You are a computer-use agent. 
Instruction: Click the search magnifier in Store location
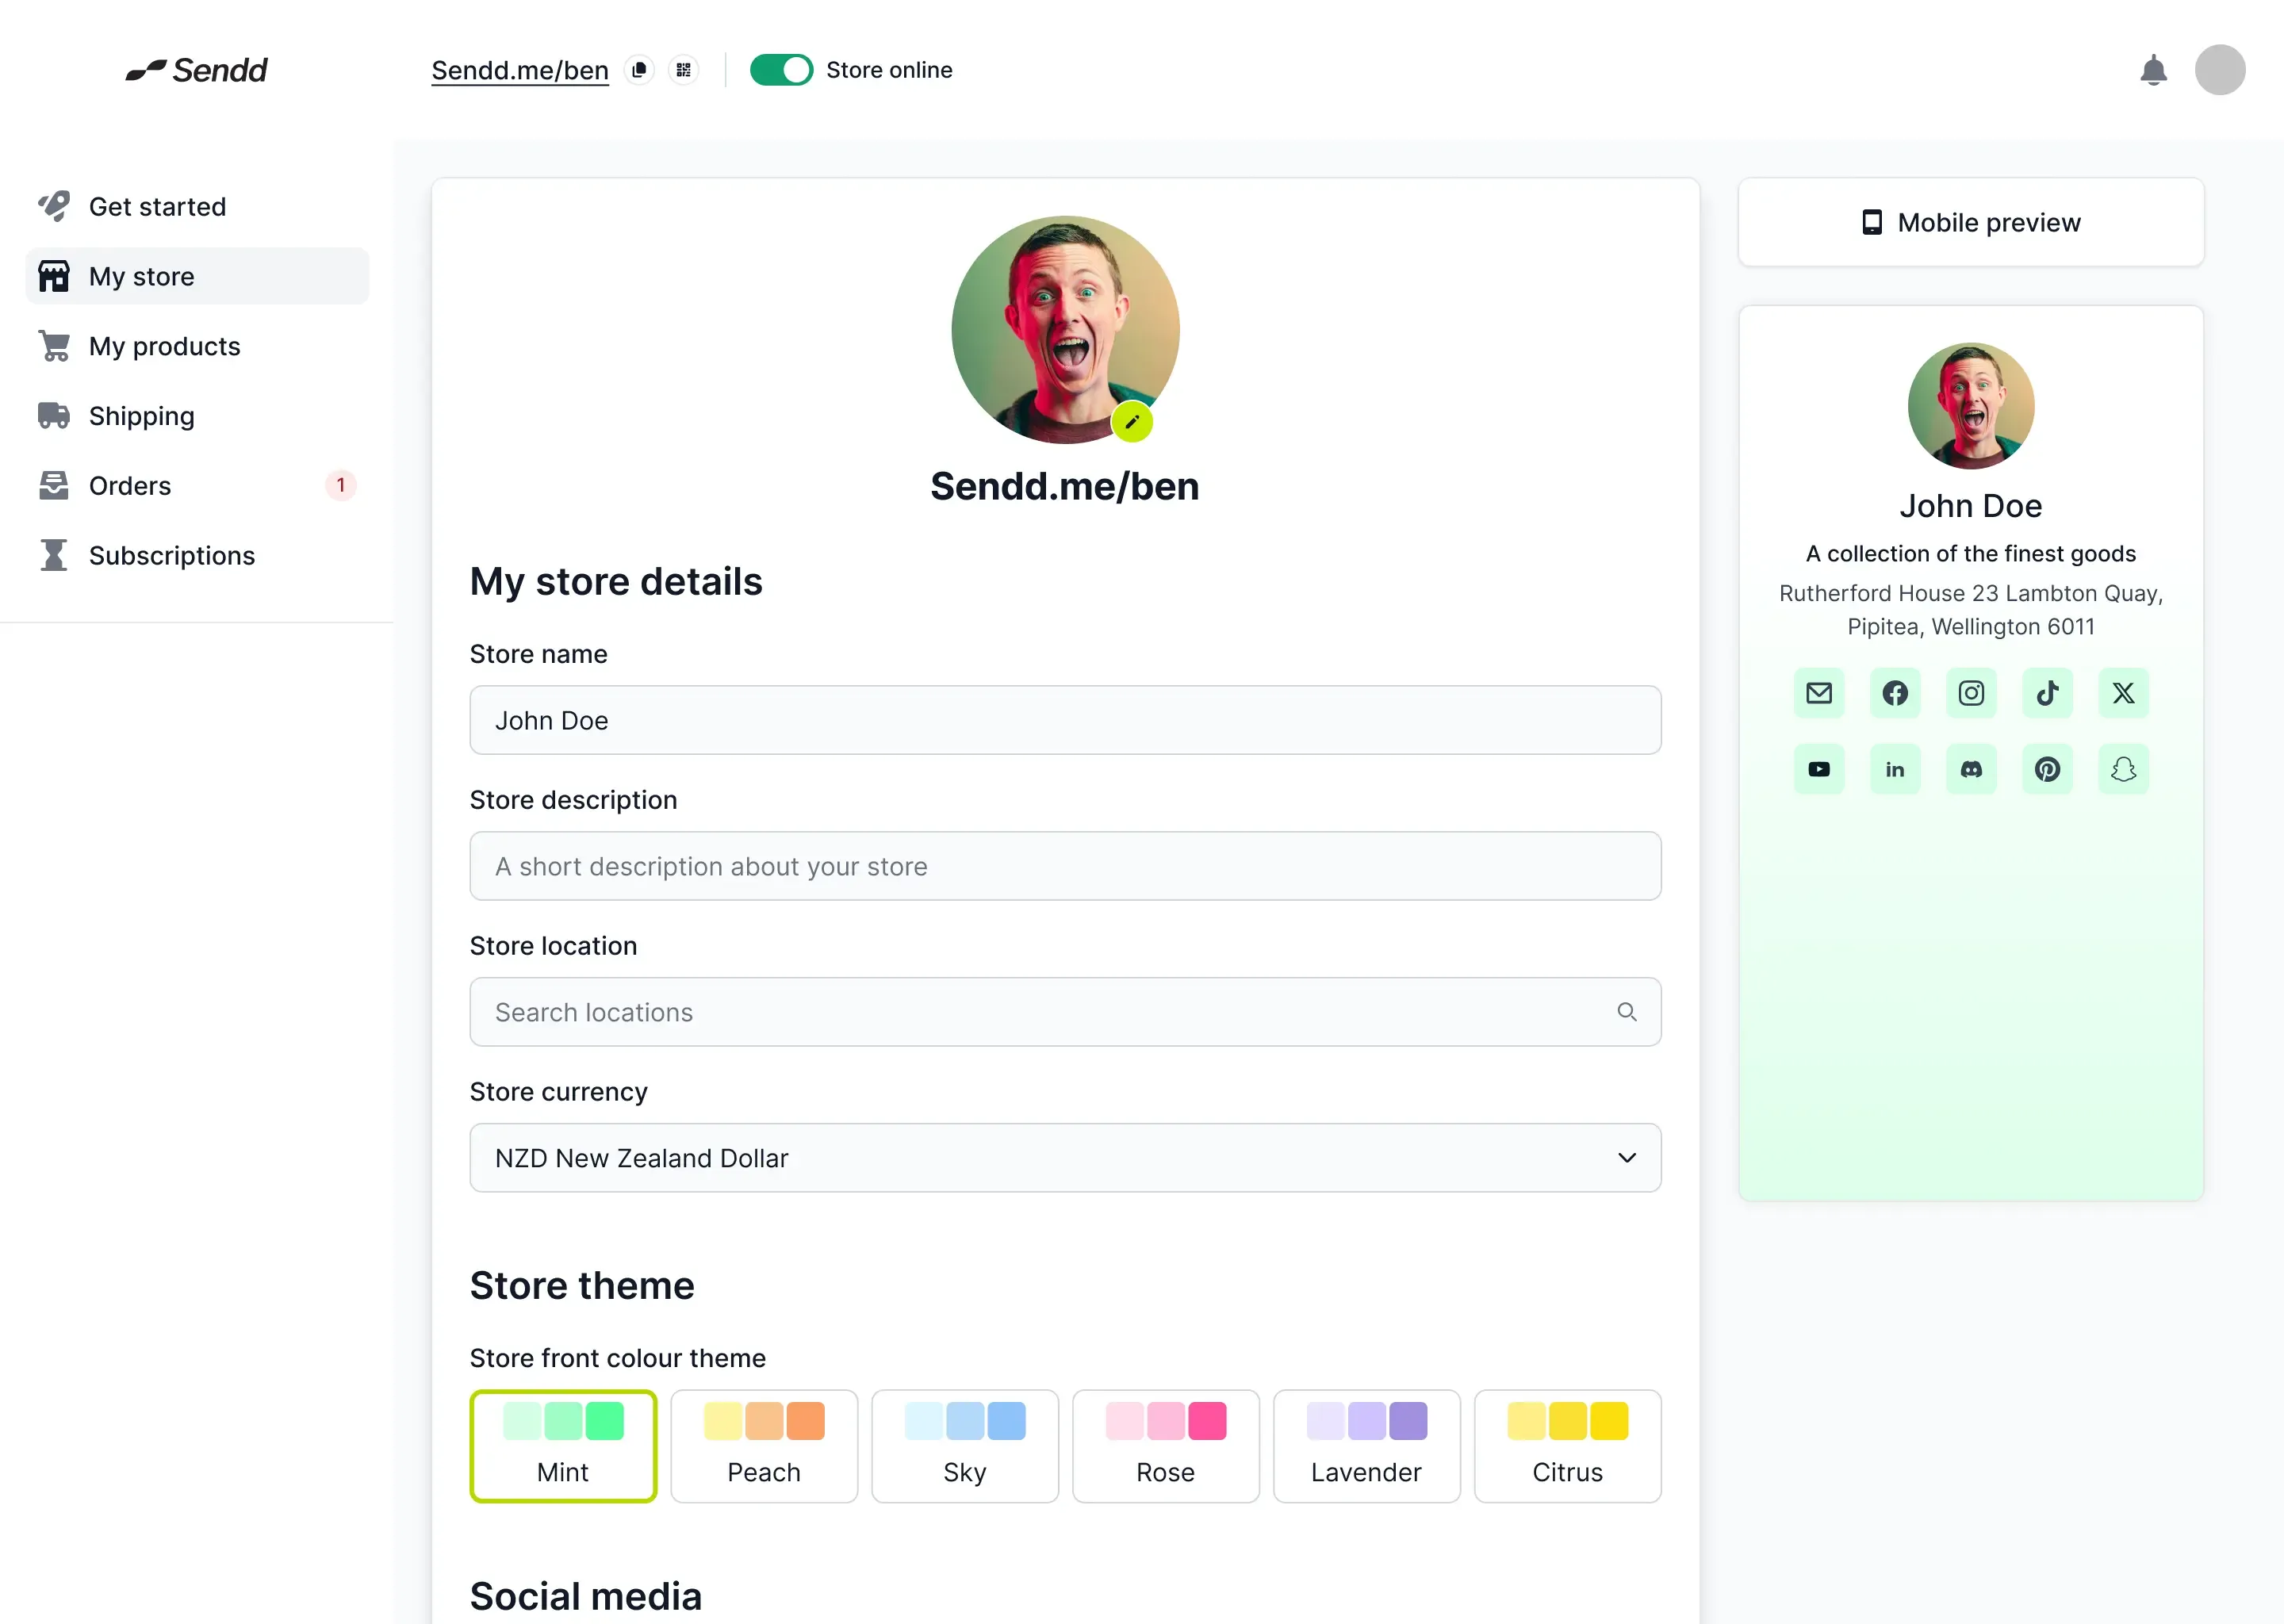click(x=1627, y=1012)
